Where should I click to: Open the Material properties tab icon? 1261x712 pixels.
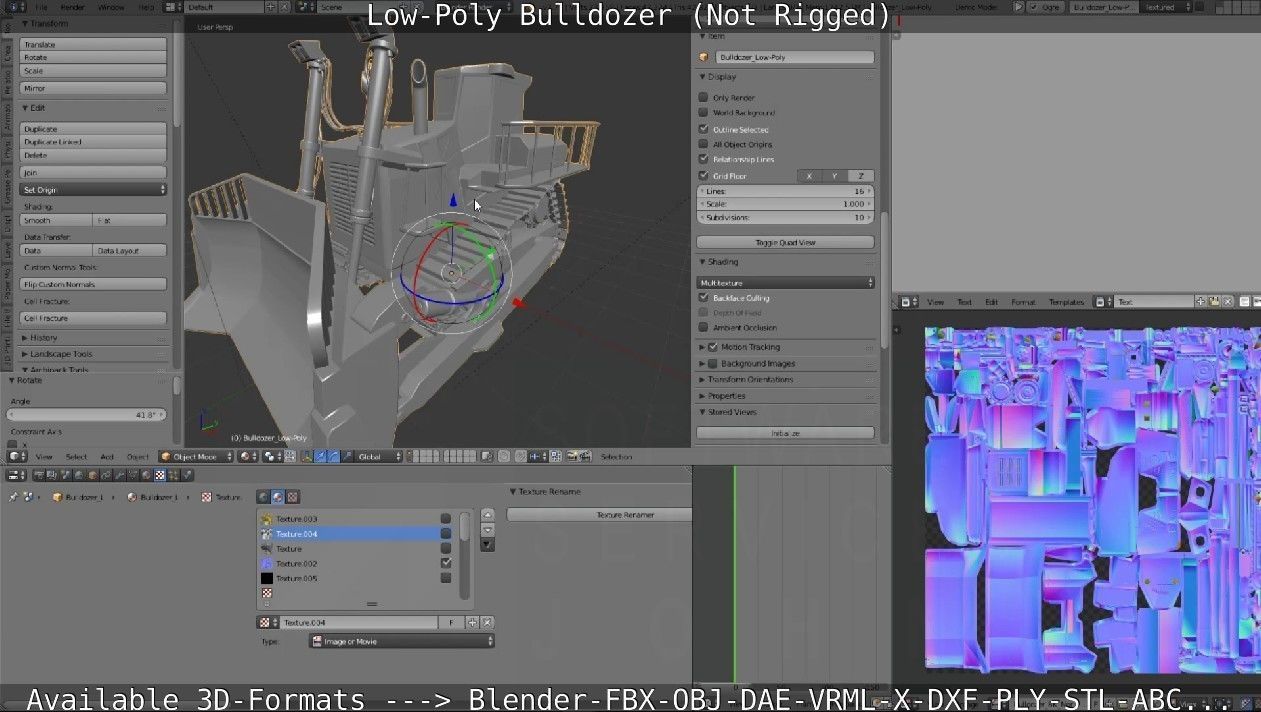(x=146, y=475)
